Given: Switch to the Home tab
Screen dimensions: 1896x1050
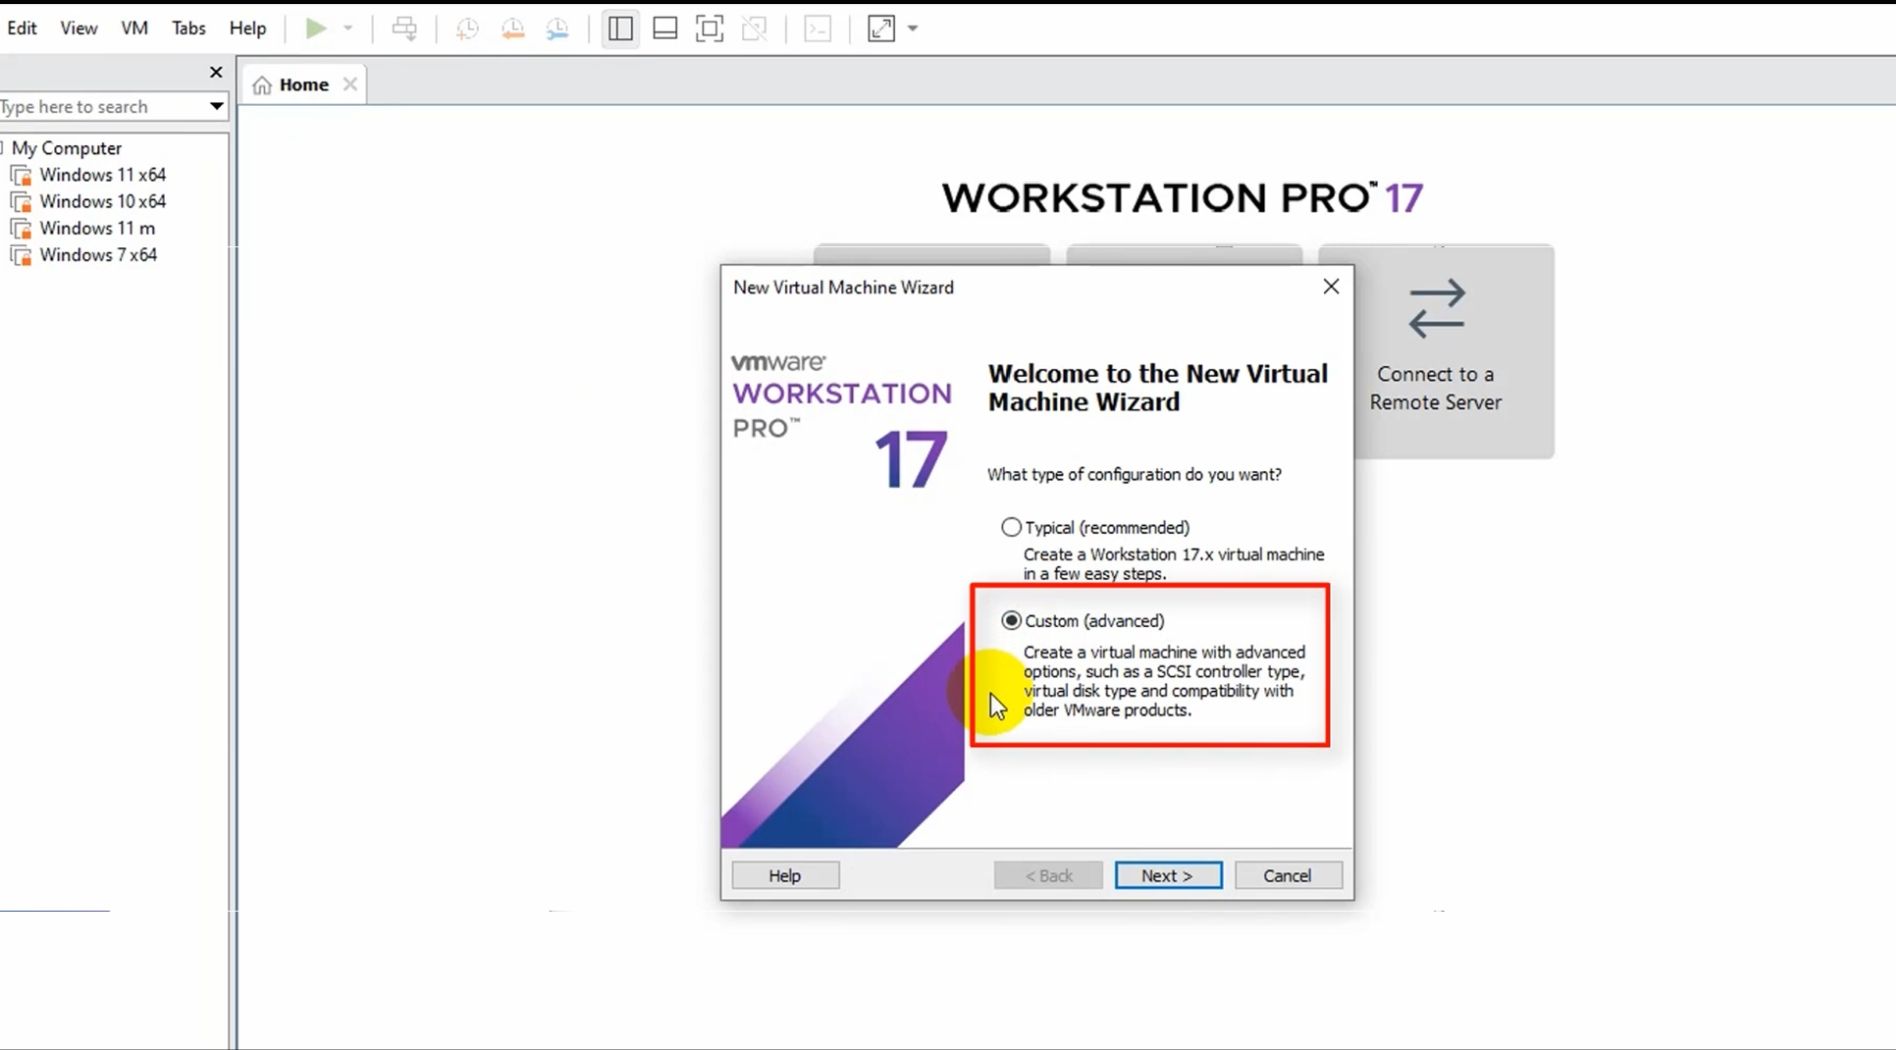Looking at the screenshot, I should [303, 84].
